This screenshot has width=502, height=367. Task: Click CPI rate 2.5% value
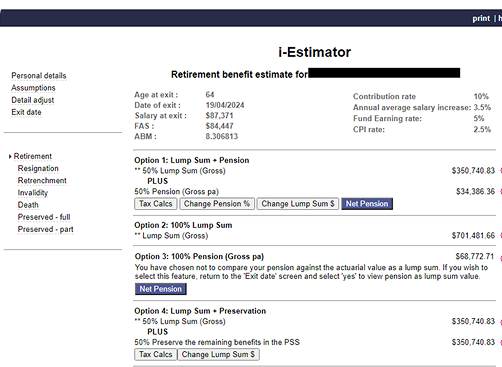coord(482,129)
